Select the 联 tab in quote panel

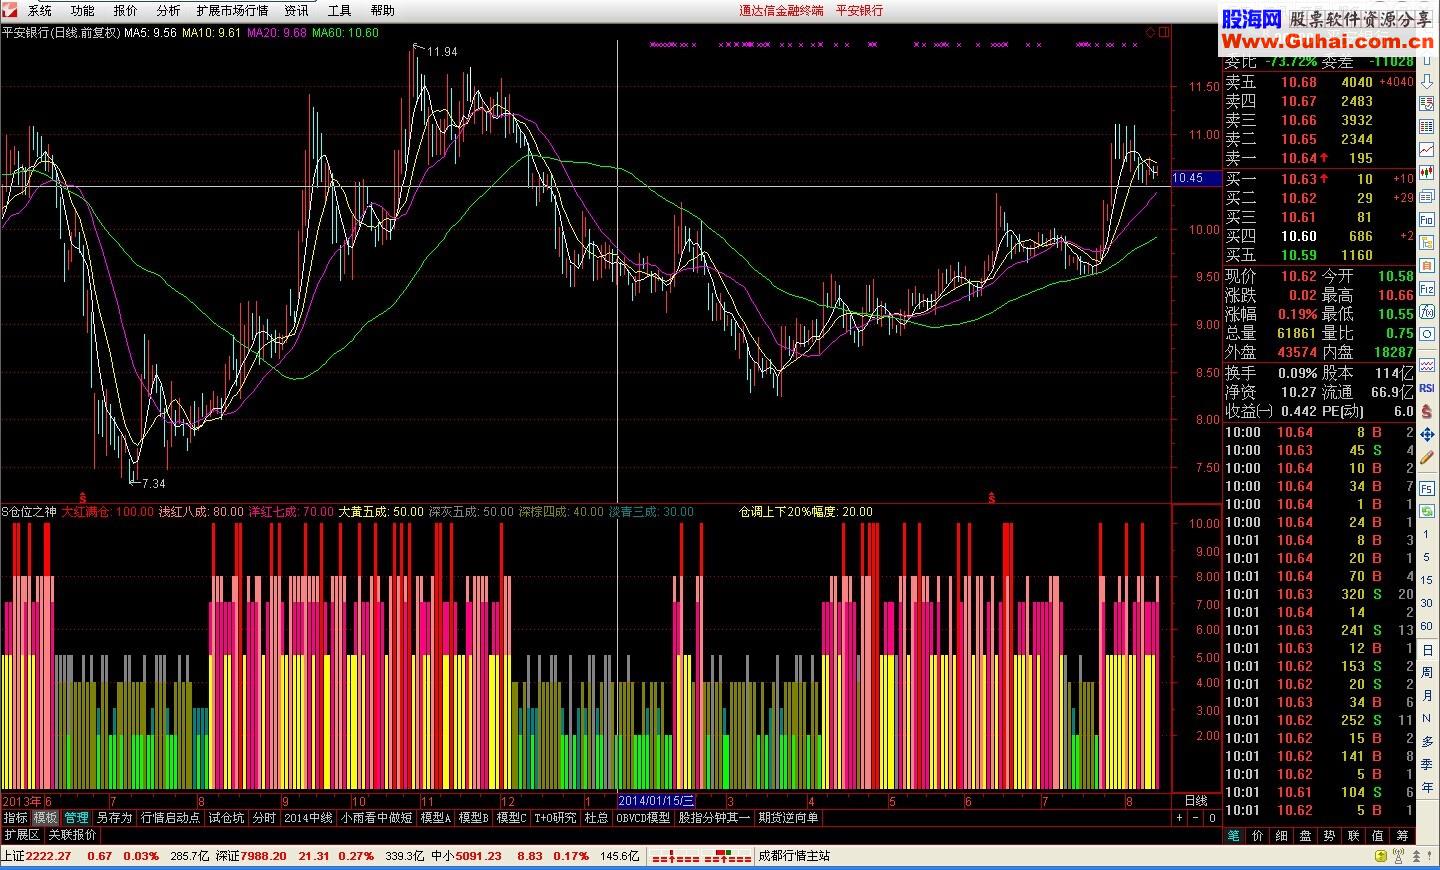pyautogui.click(x=1353, y=836)
